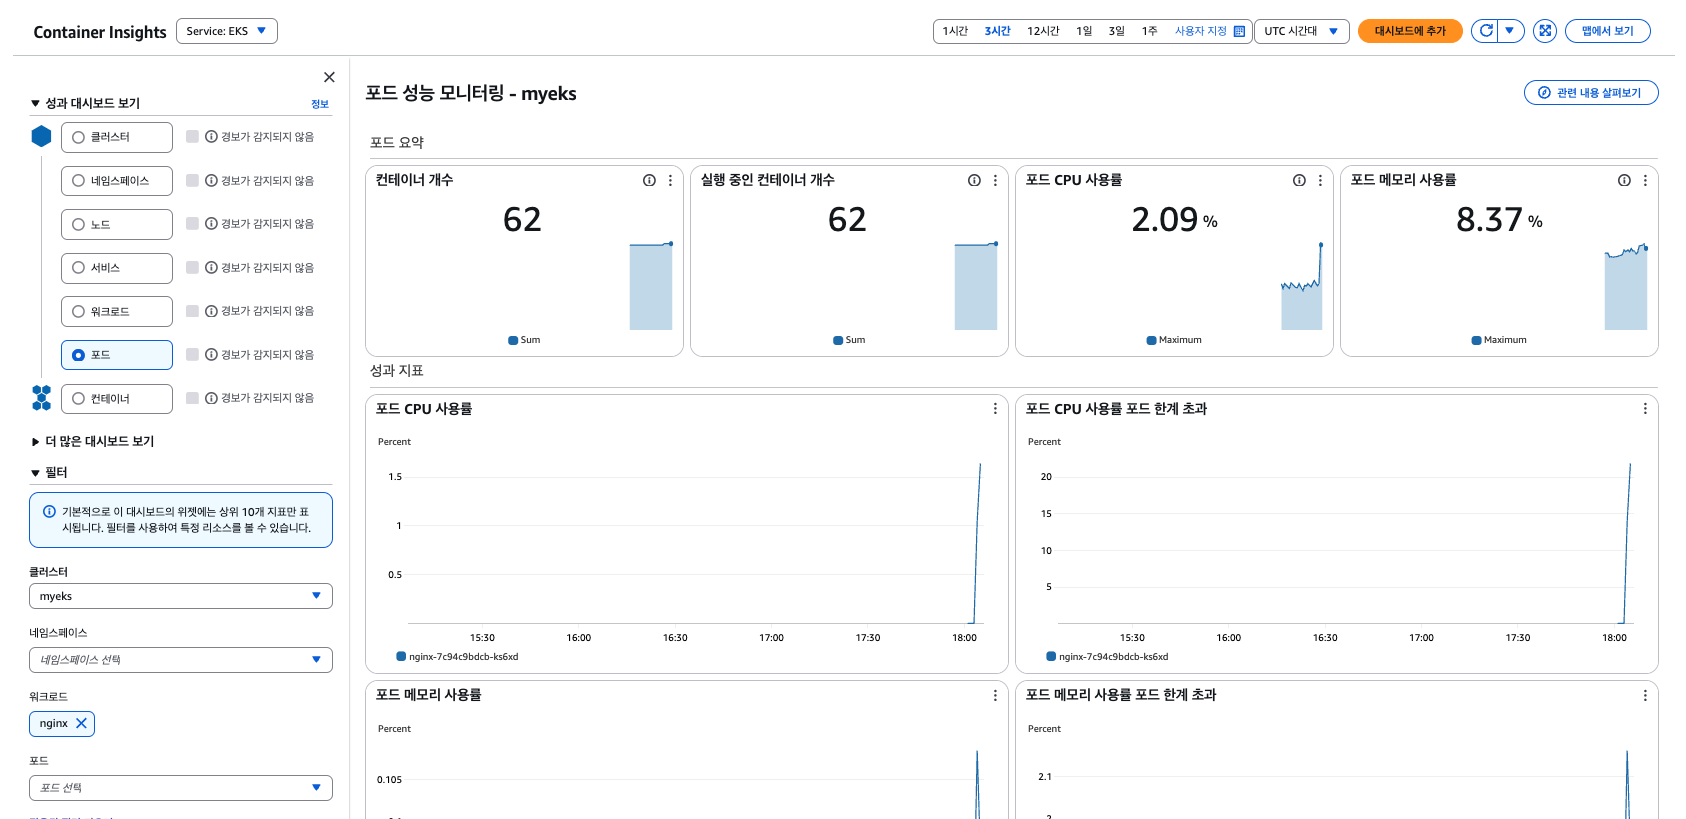Choose the 노드 dashboard view
The image size is (1686, 819).
(78, 224)
